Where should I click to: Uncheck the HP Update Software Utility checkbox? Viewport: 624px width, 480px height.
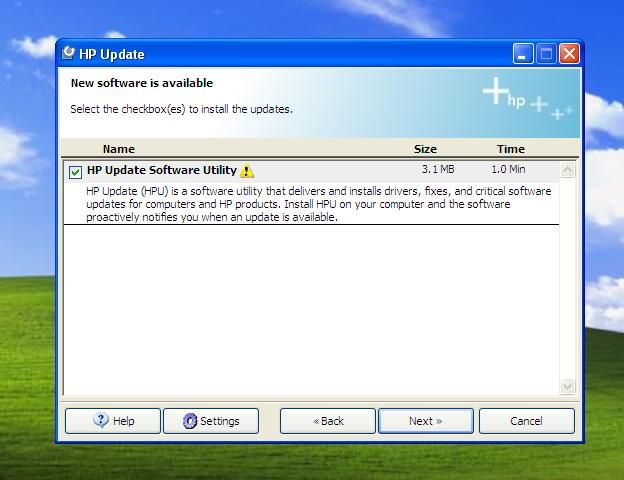75,172
